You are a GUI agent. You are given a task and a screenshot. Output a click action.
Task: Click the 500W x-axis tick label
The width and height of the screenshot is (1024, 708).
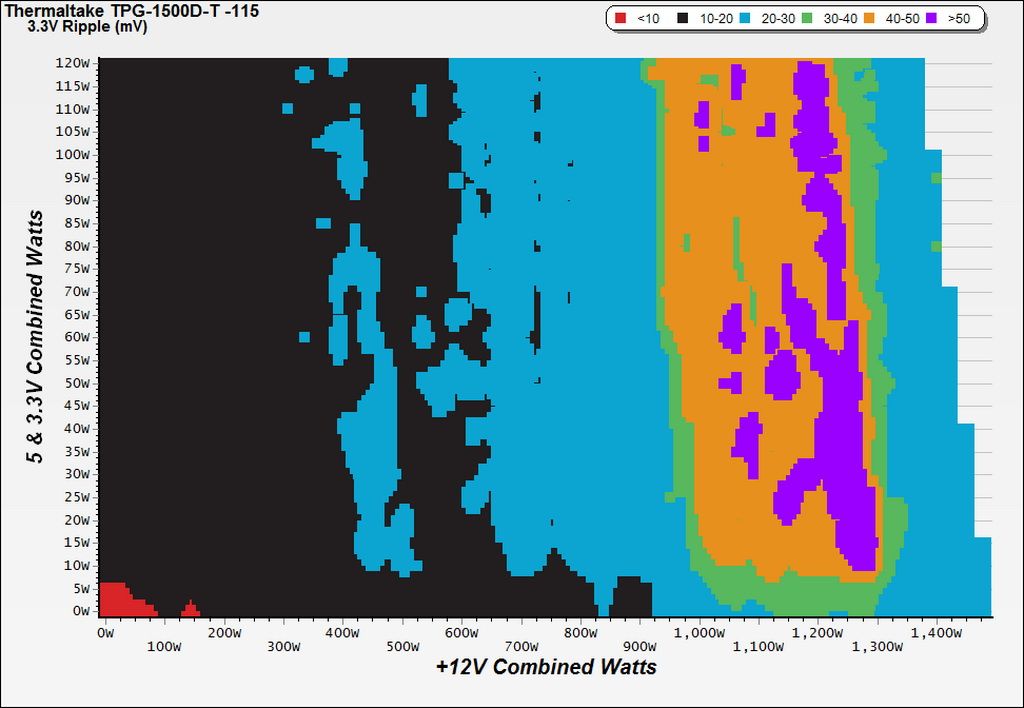point(402,647)
